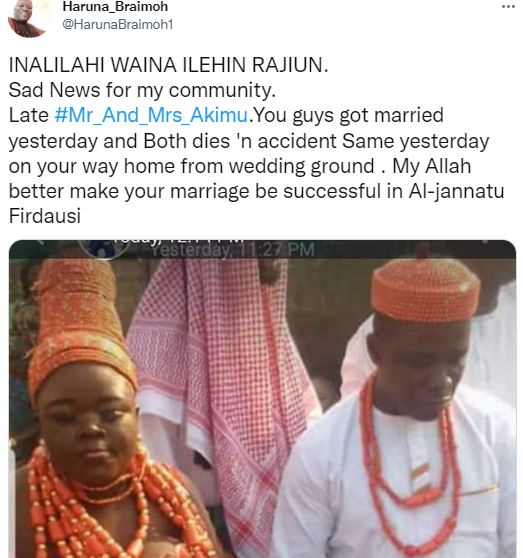The image size is (523, 558).
Task: Open the three-dot more options menu
Action: click(x=508, y=7)
